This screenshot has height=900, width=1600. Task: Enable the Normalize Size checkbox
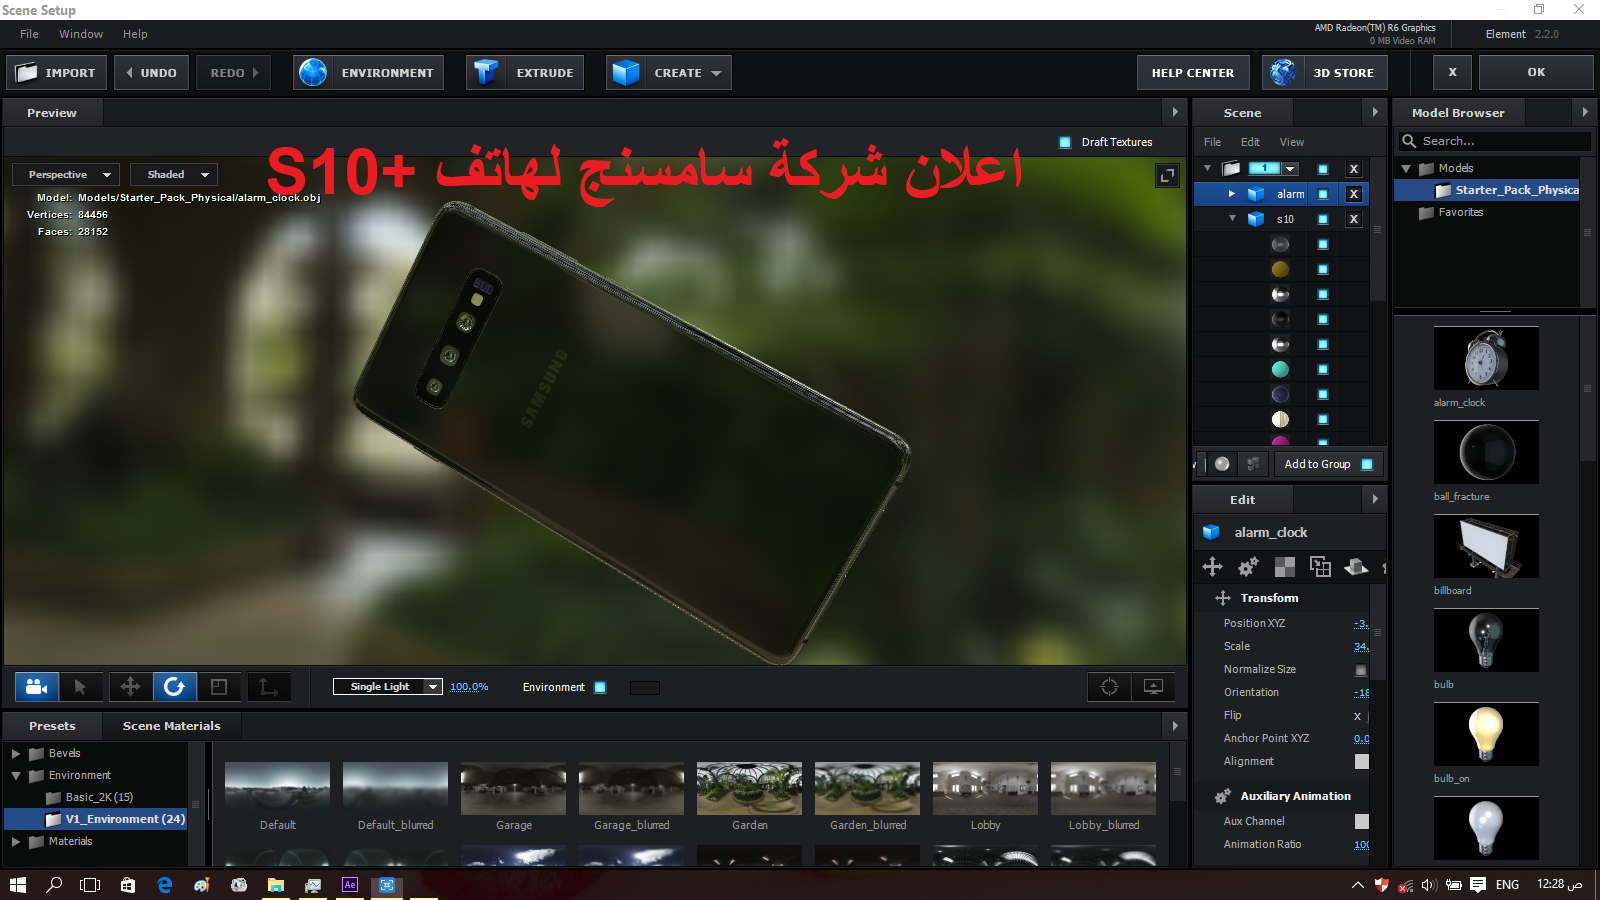coord(1361,670)
